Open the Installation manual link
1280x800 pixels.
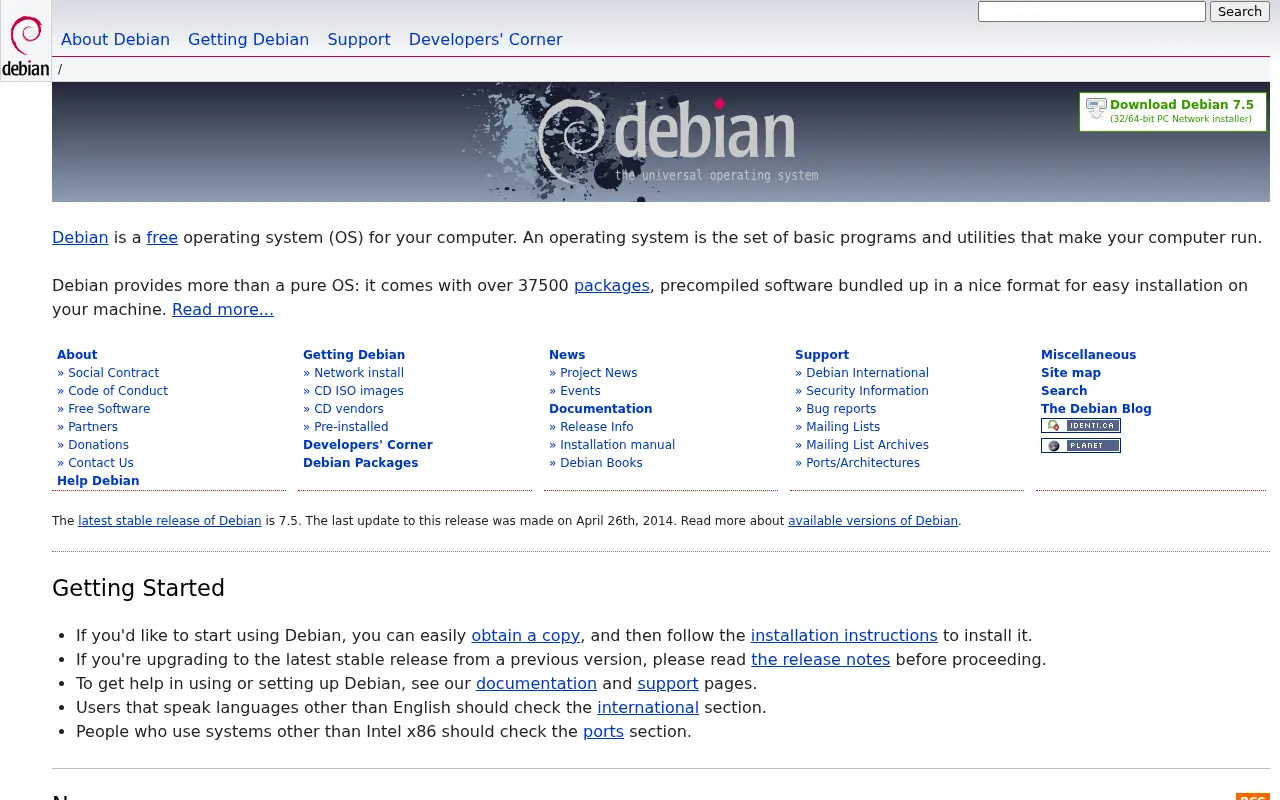pyautogui.click(x=617, y=445)
